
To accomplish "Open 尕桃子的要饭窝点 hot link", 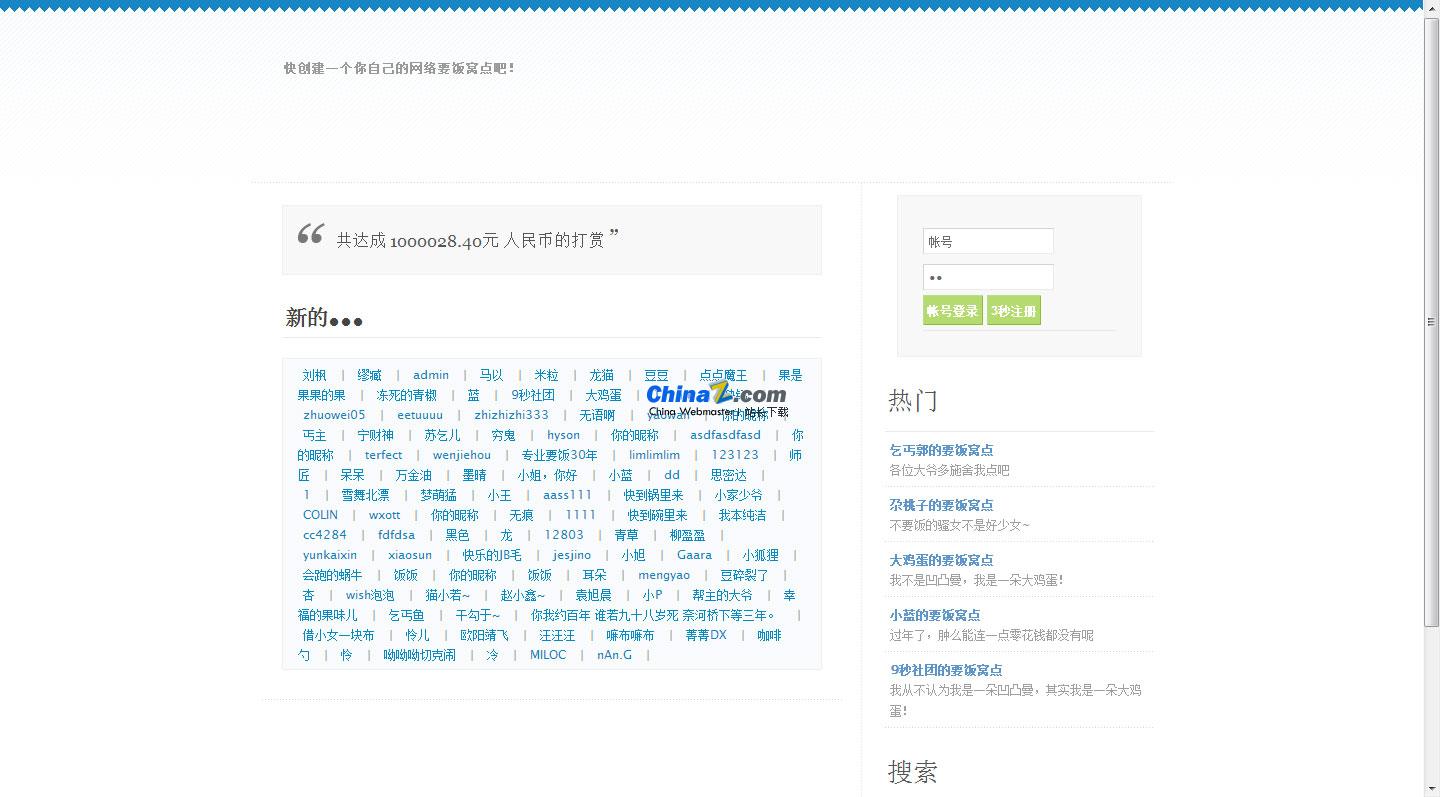I will pos(941,505).
